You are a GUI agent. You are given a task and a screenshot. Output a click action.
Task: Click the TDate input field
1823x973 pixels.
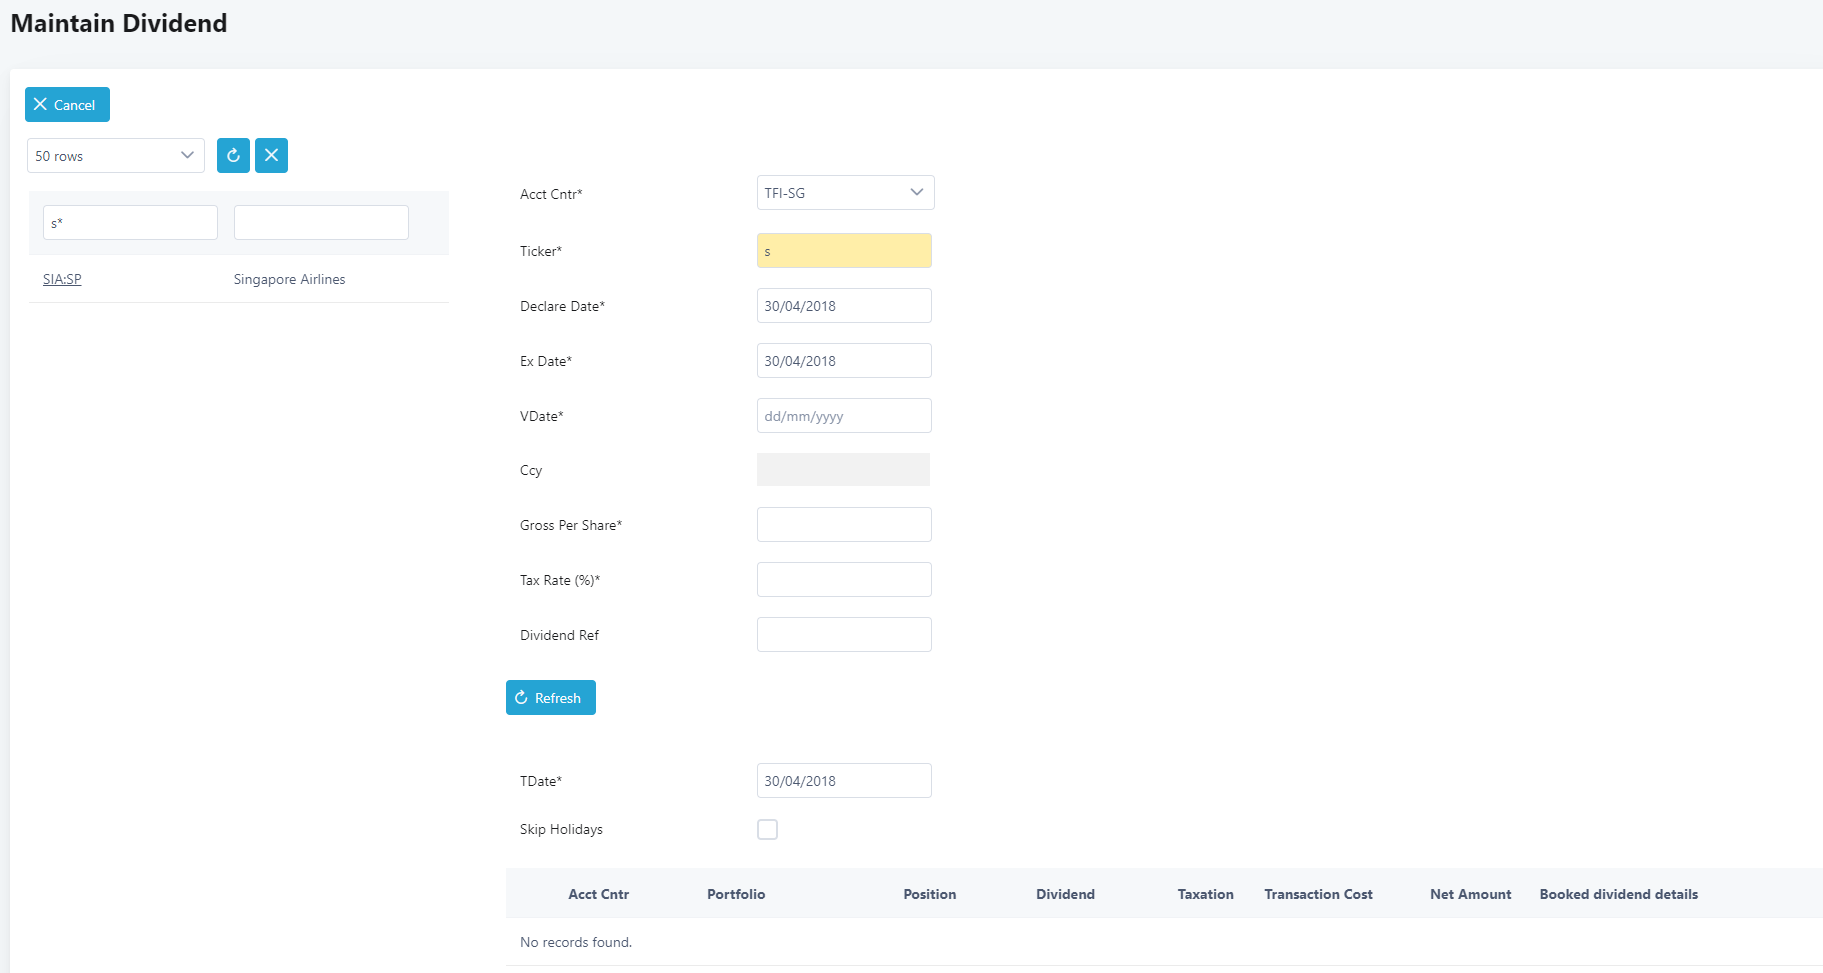click(x=844, y=781)
